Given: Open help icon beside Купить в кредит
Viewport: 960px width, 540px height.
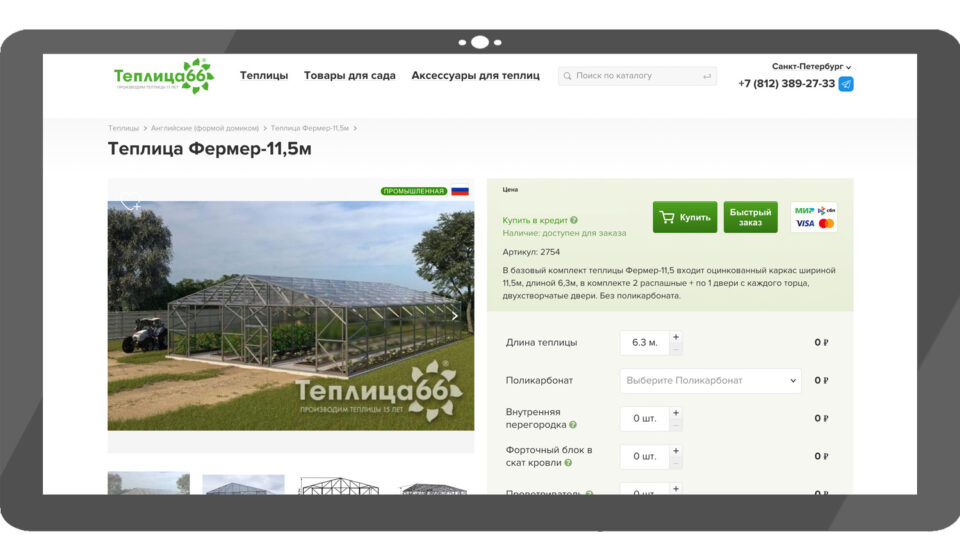Looking at the screenshot, I should (x=574, y=220).
